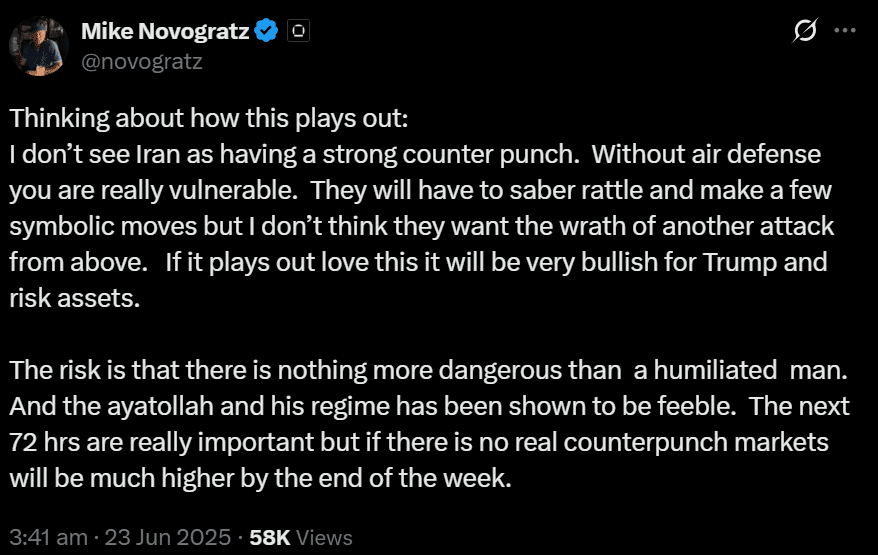Open the Grok explain-post icon

coord(805,30)
